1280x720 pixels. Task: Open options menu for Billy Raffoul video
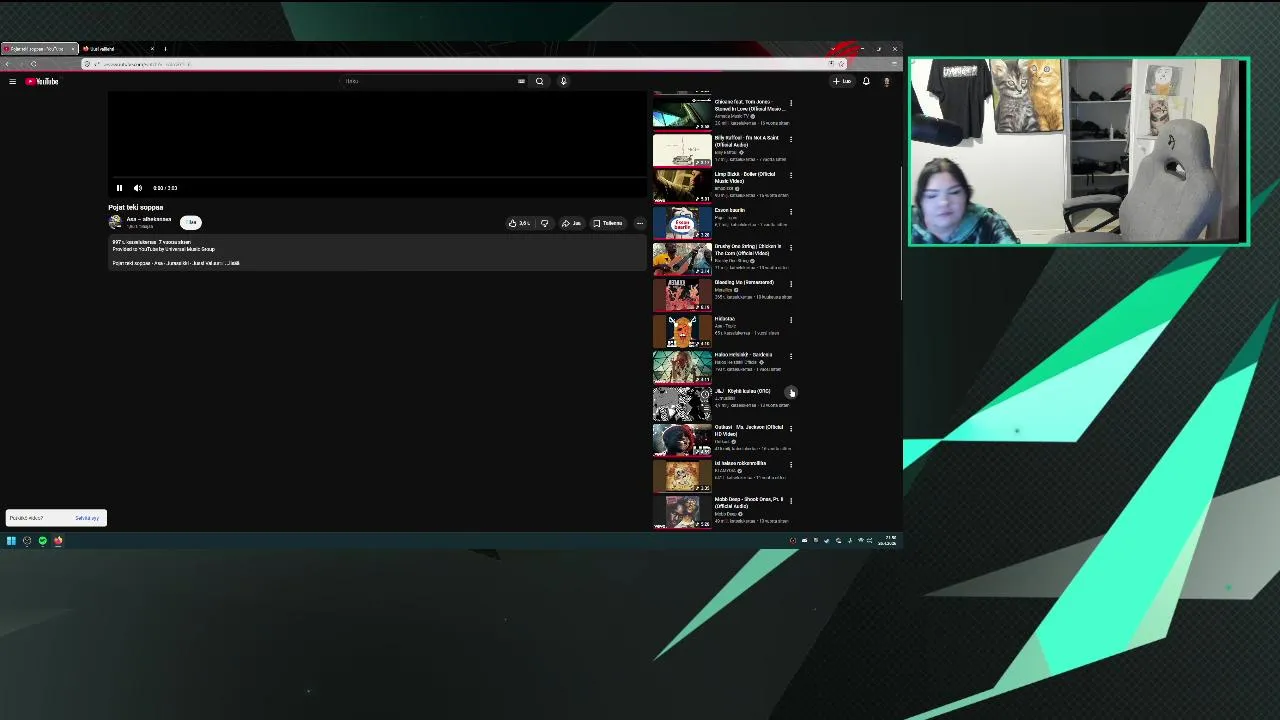[x=791, y=139]
